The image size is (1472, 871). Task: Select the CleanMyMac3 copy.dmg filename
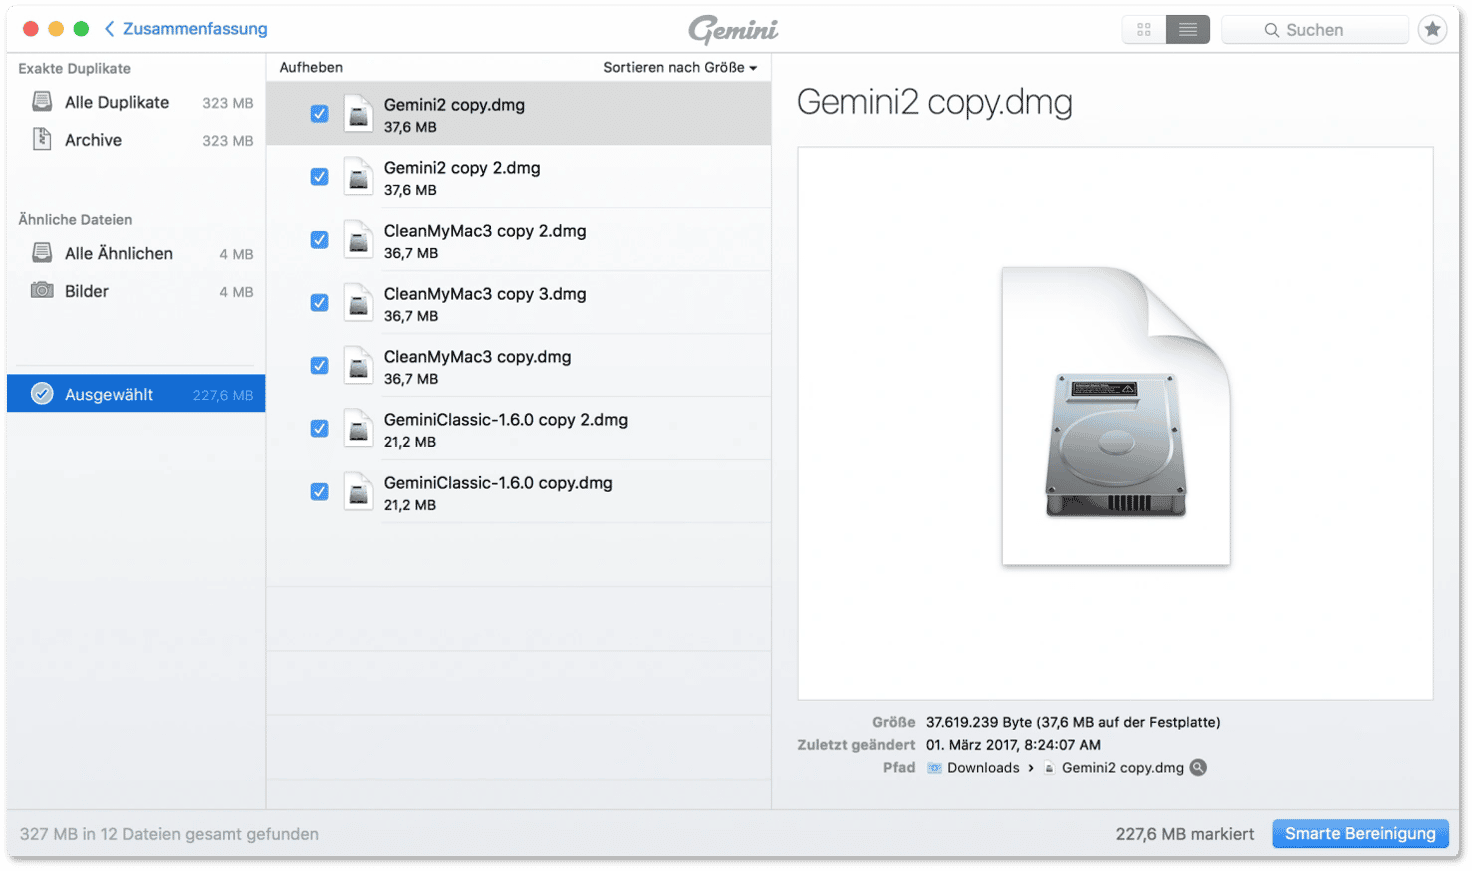click(x=478, y=357)
